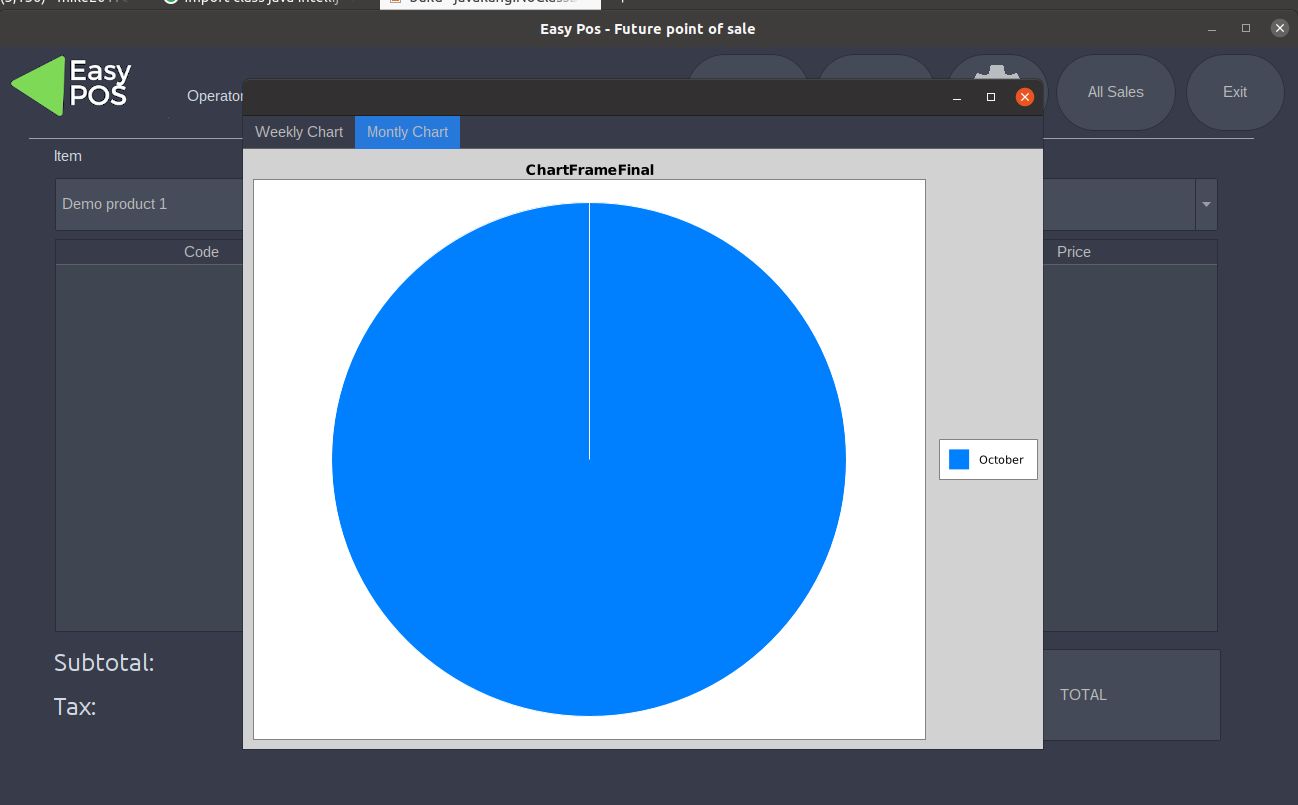1298x805 pixels.
Task: Select the Montly Chart tab
Action: (x=407, y=132)
